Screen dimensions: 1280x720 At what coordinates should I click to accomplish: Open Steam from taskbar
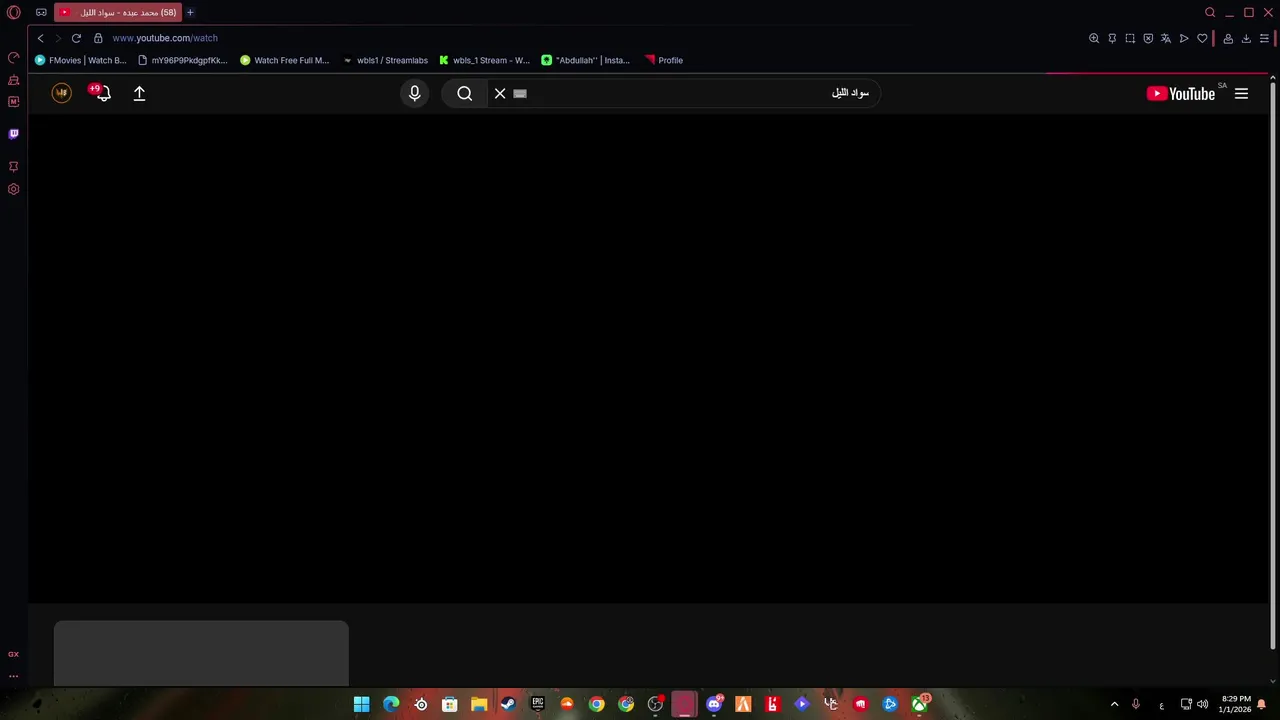pos(508,704)
